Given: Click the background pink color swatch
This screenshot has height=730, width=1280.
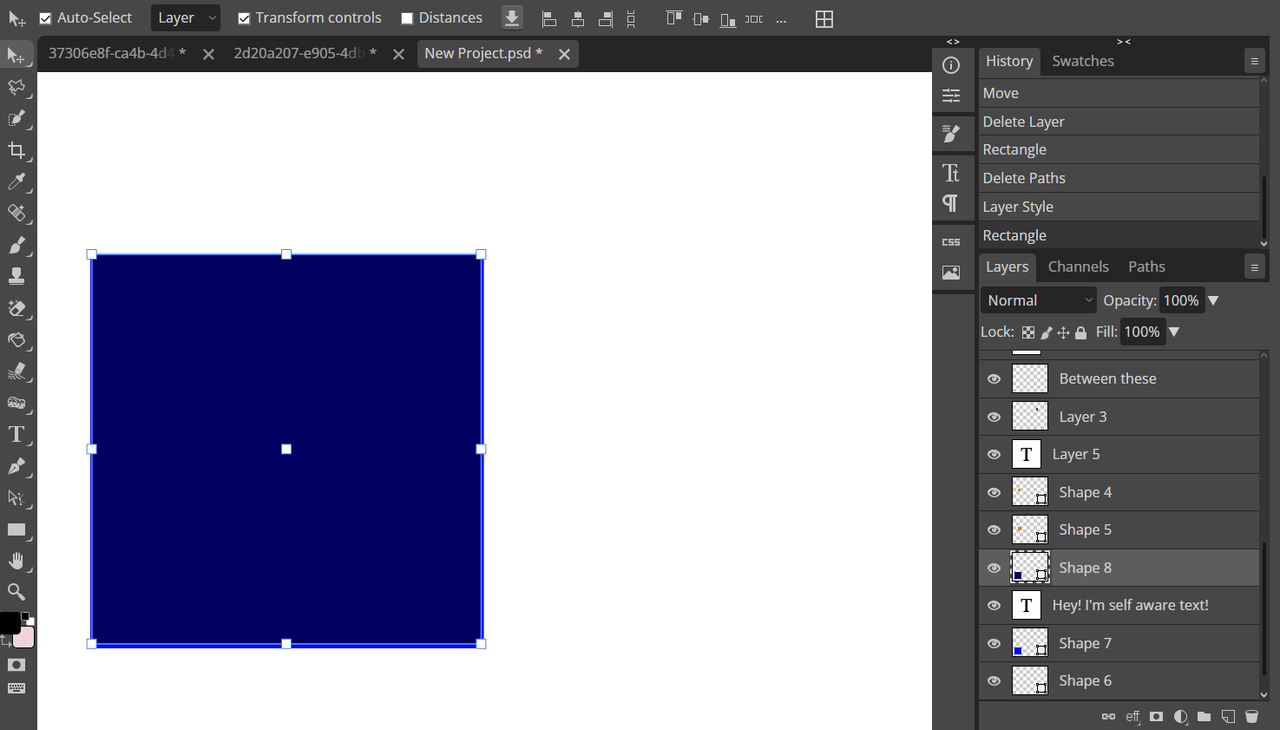Looking at the screenshot, I should [x=25, y=638].
